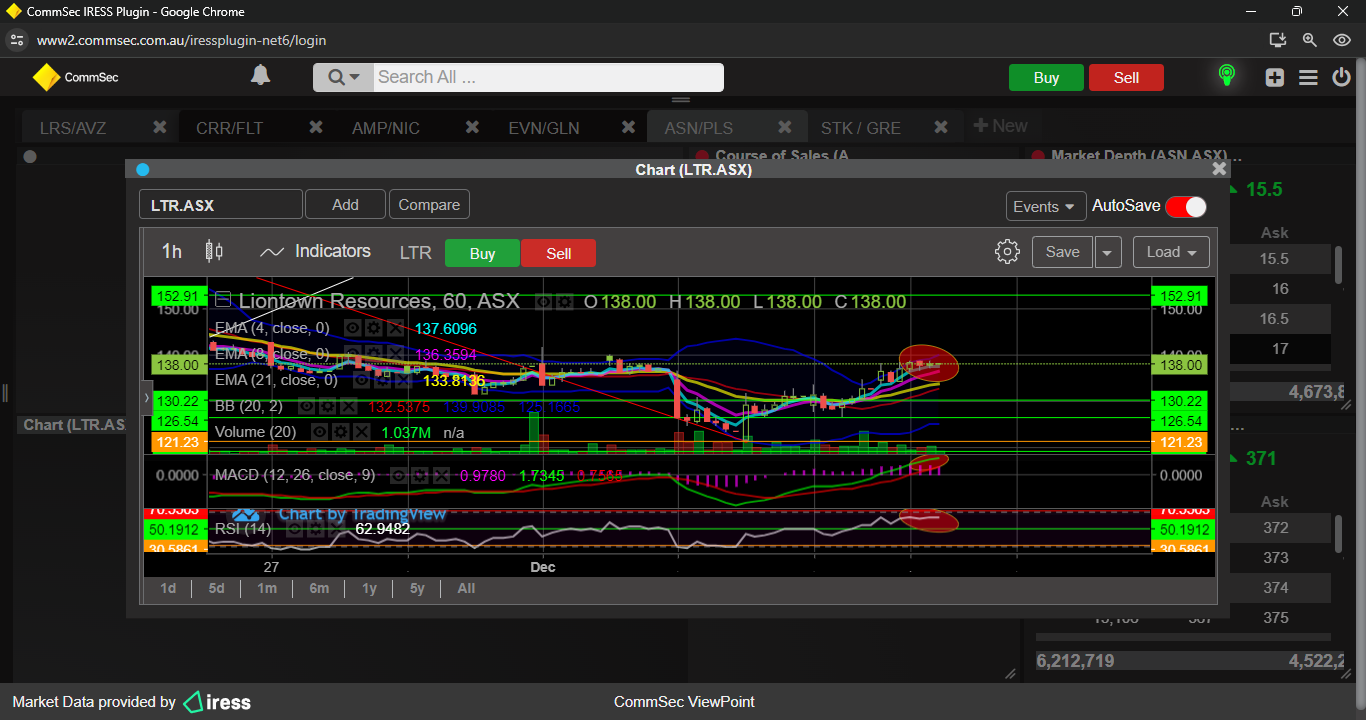1366x720 pixels.
Task: Open the hamburger main menu
Action: point(1308,77)
